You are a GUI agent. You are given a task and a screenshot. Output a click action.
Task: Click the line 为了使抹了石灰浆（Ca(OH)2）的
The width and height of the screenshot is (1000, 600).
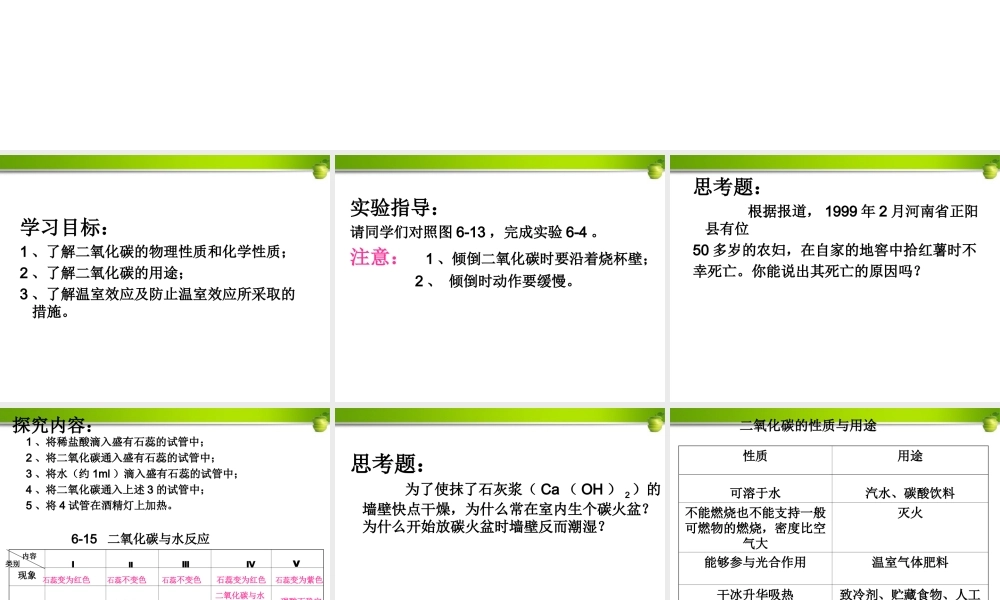click(533, 490)
